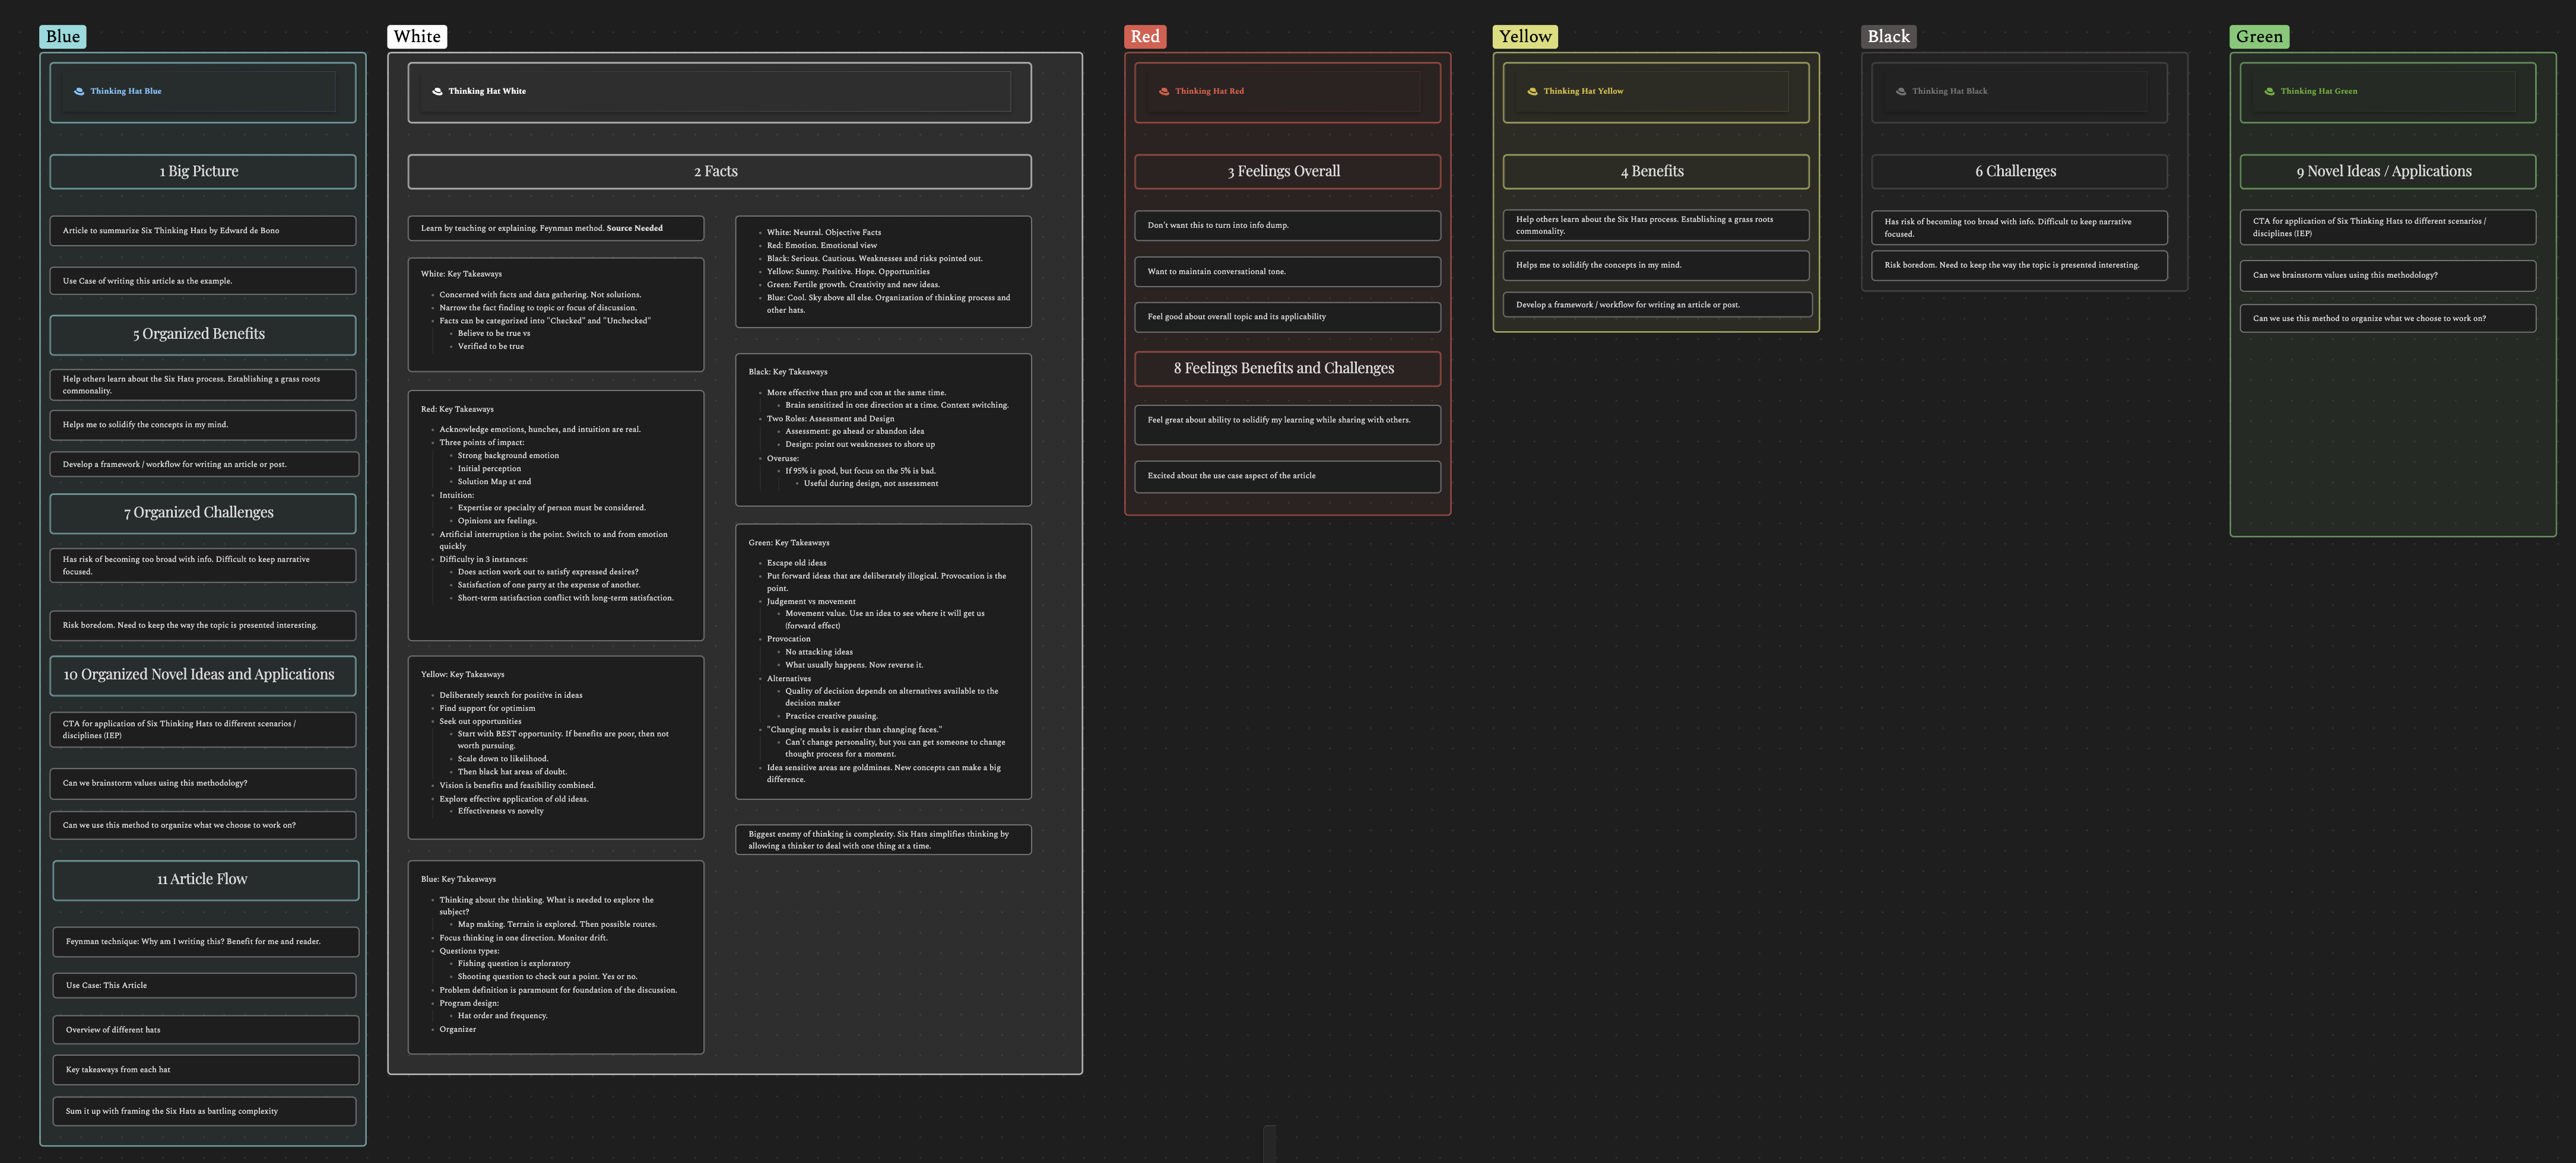
Task: Click 'Can we brainstorm values' card in Green group
Action: pos(2387,275)
